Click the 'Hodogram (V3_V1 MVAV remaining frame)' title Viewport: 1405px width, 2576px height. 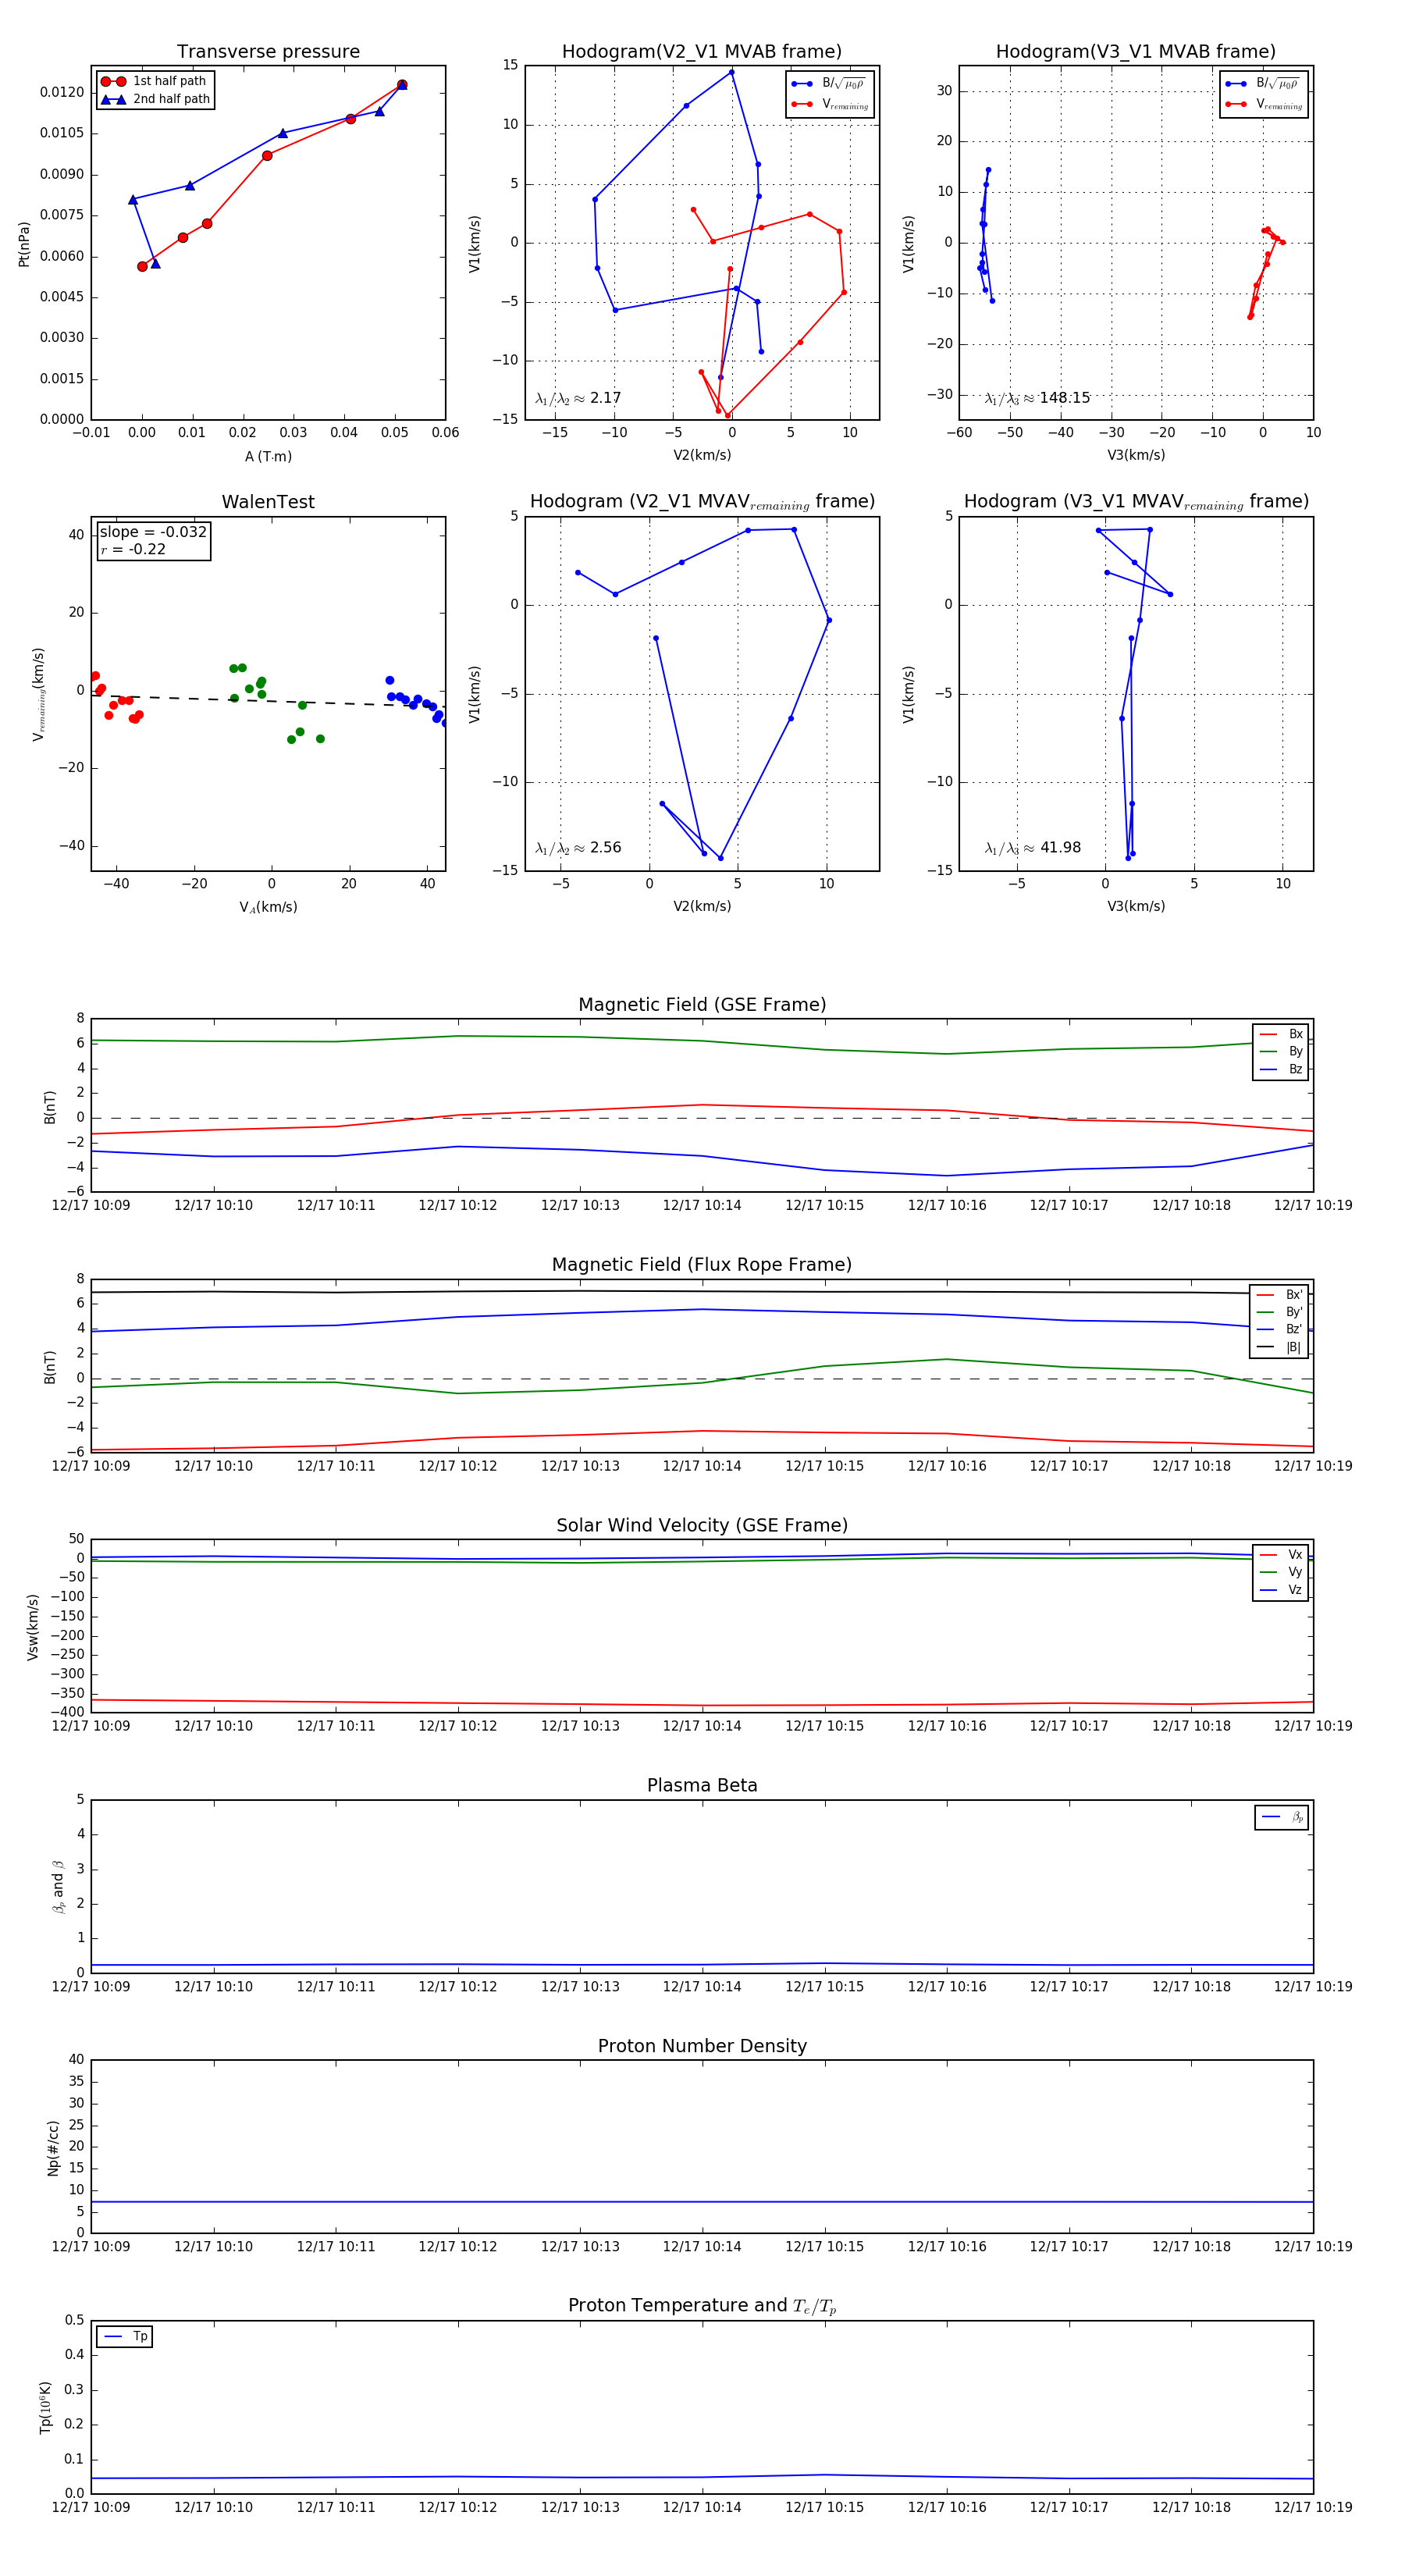coord(1136,502)
